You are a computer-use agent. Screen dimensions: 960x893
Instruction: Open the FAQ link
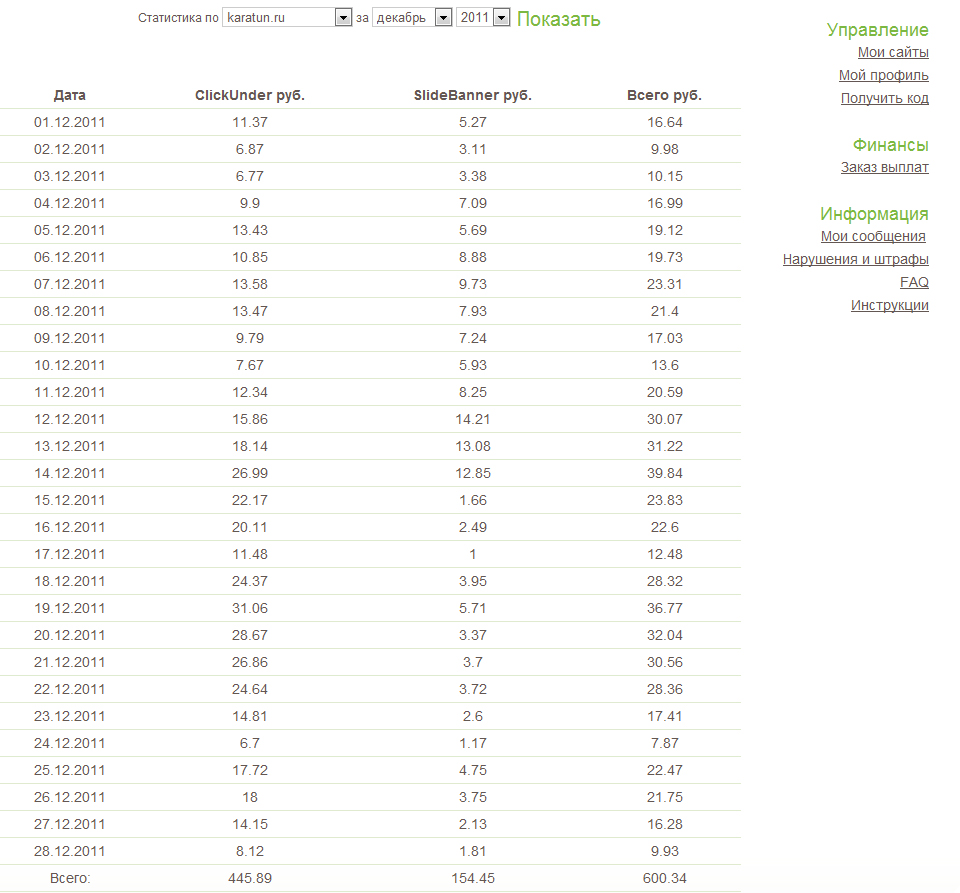tap(914, 282)
